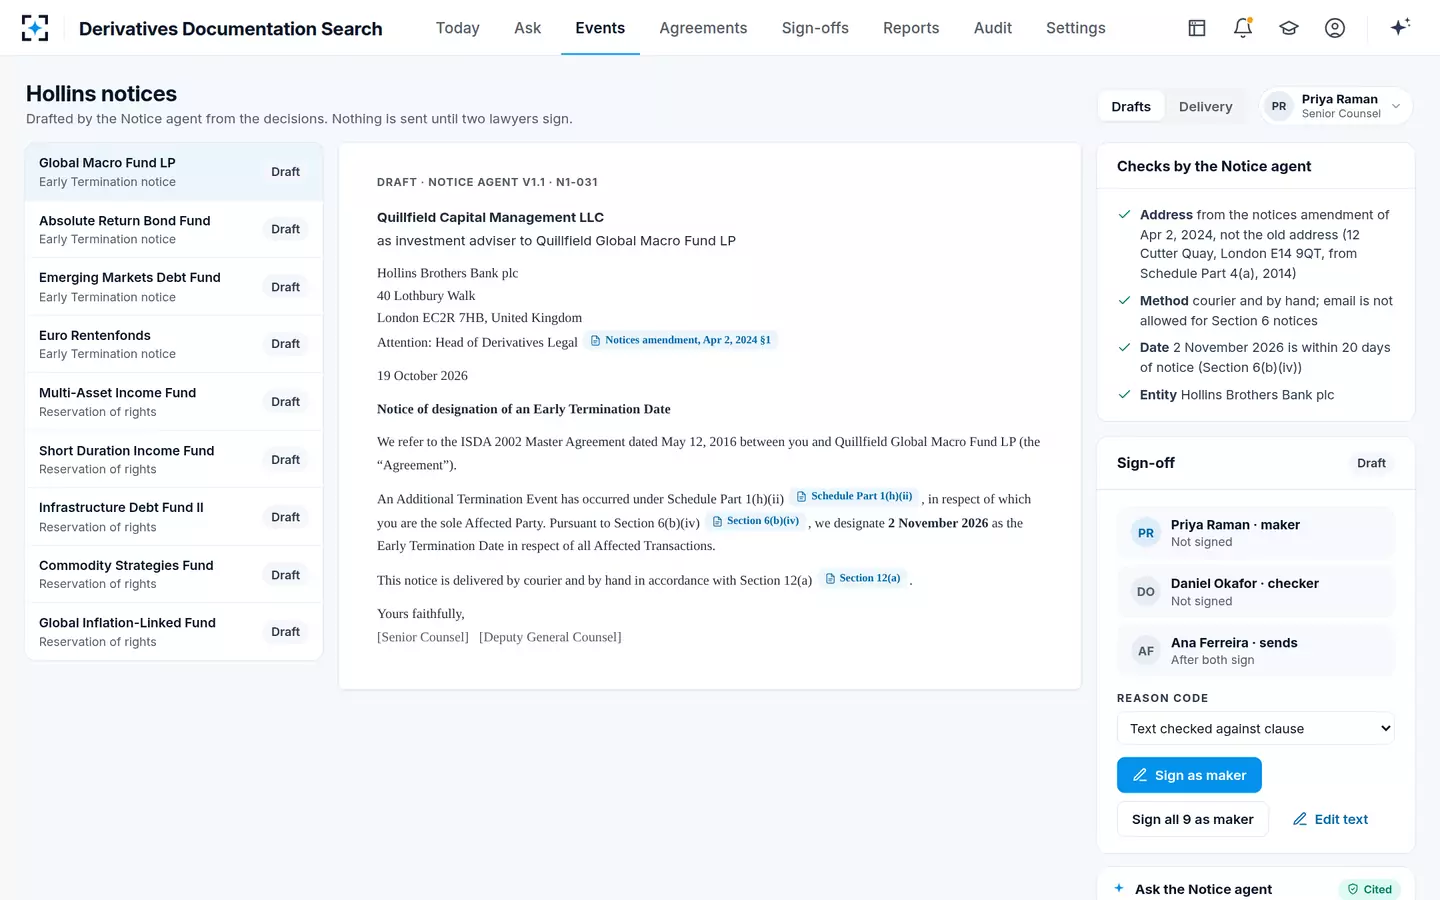Open the Notices amendment Apr 2, 2024 §1 citation
The width and height of the screenshot is (1440, 900).
click(681, 340)
